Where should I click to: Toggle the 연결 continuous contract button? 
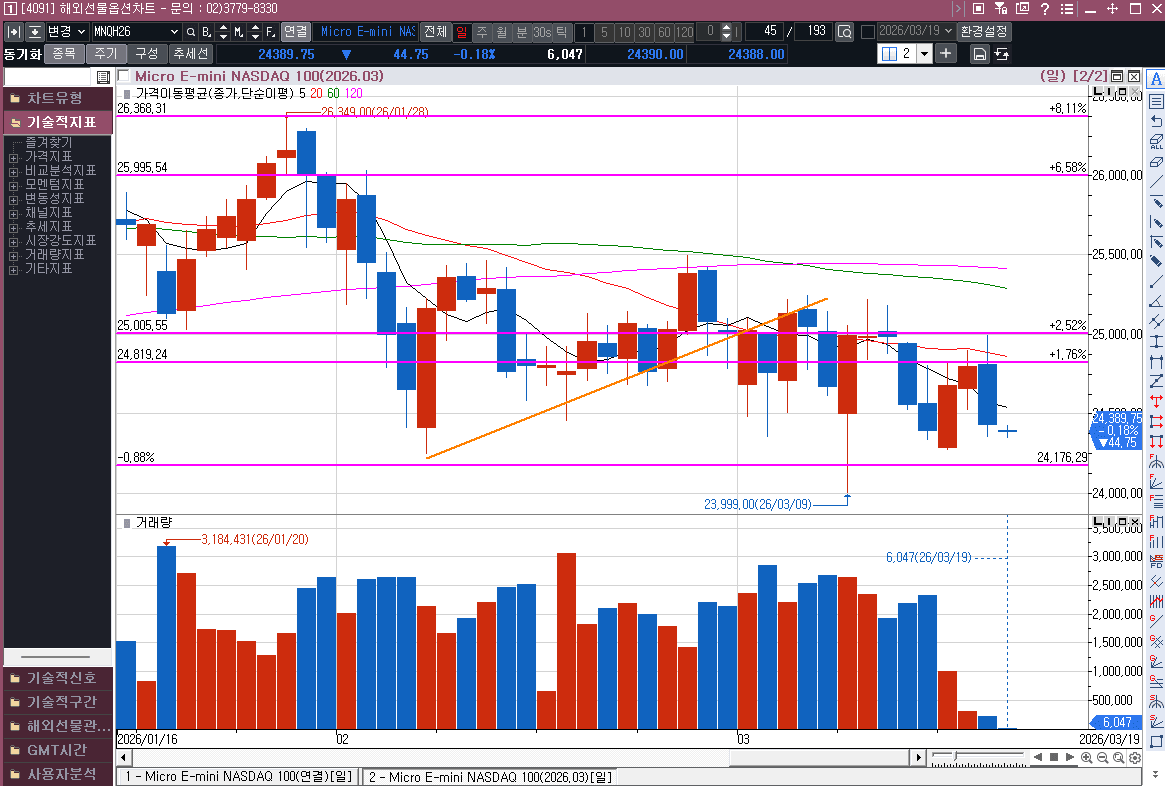click(295, 32)
